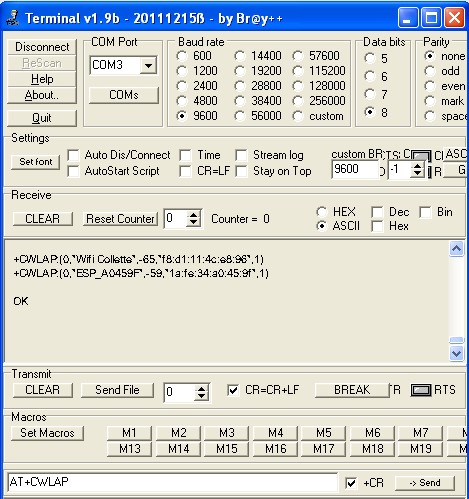469x499 pixels.
Task: Select 600 baud rate
Action: pos(182,56)
